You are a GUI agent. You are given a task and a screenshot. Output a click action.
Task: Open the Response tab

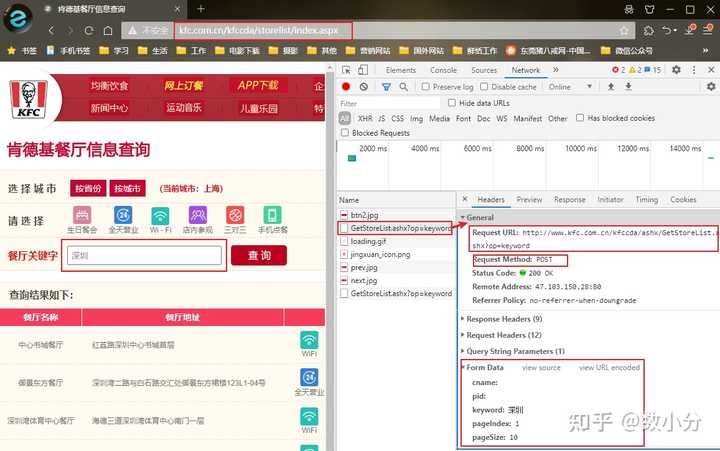[569, 199]
